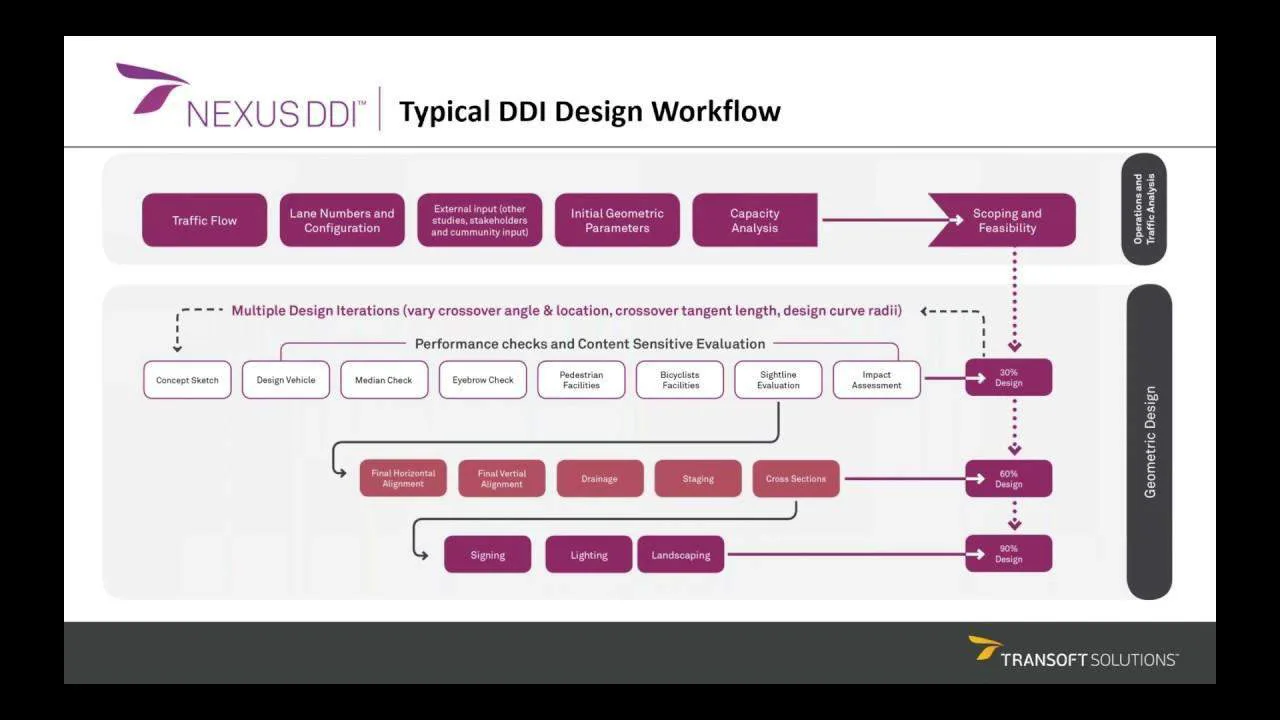Click the 90% Design box
The height and width of the screenshot is (720, 1280).
click(x=1009, y=554)
